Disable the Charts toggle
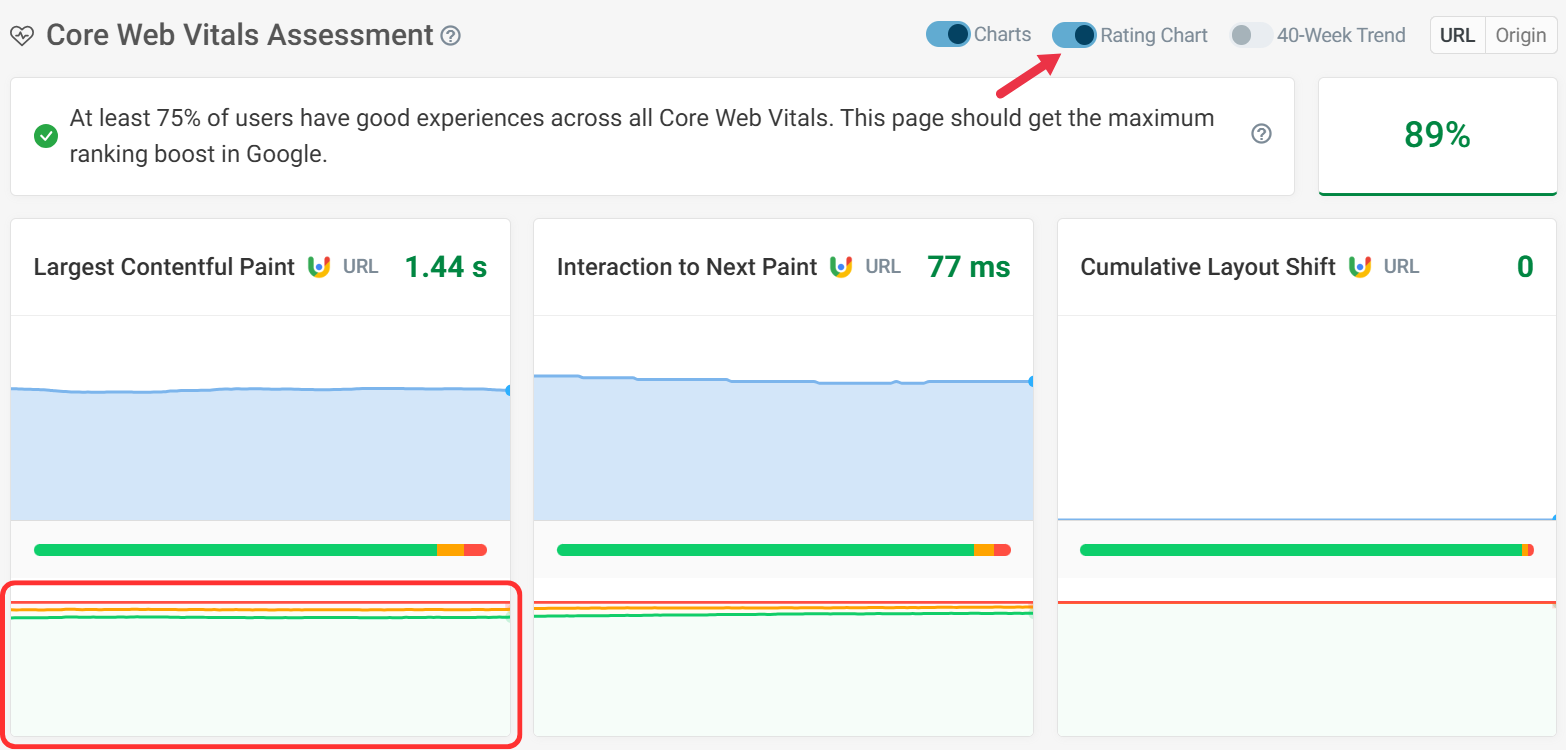Image resolution: width=1566 pixels, height=750 pixels. [x=948, y=35]
